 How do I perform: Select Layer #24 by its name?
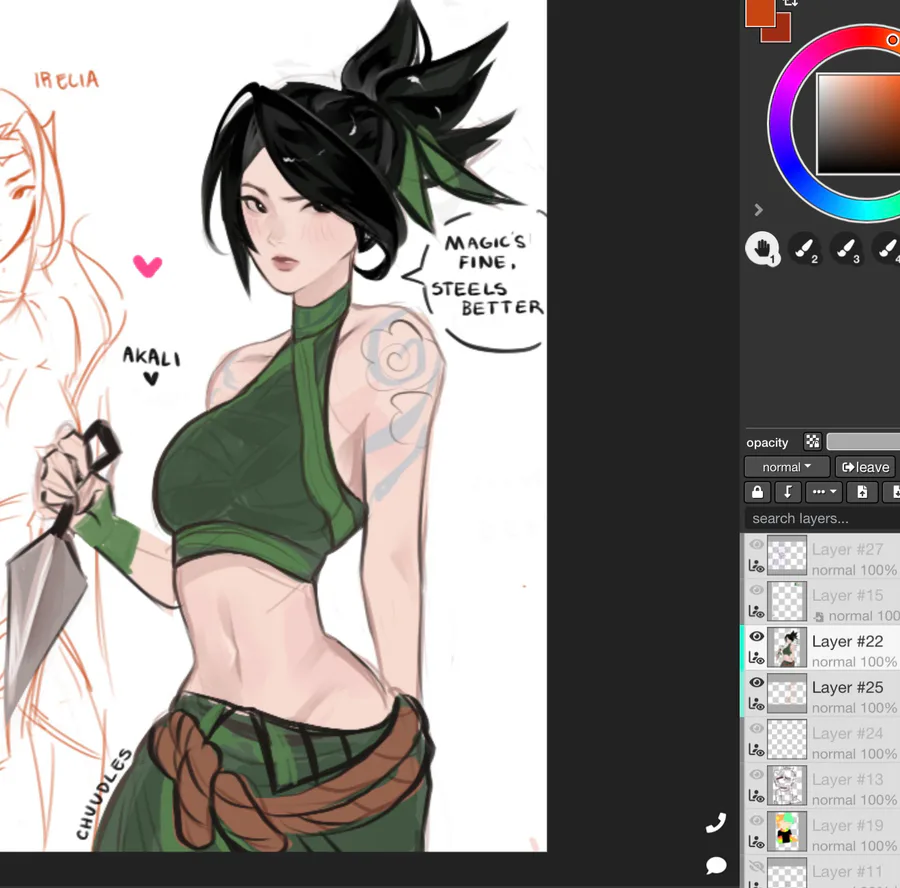point(847,734)
